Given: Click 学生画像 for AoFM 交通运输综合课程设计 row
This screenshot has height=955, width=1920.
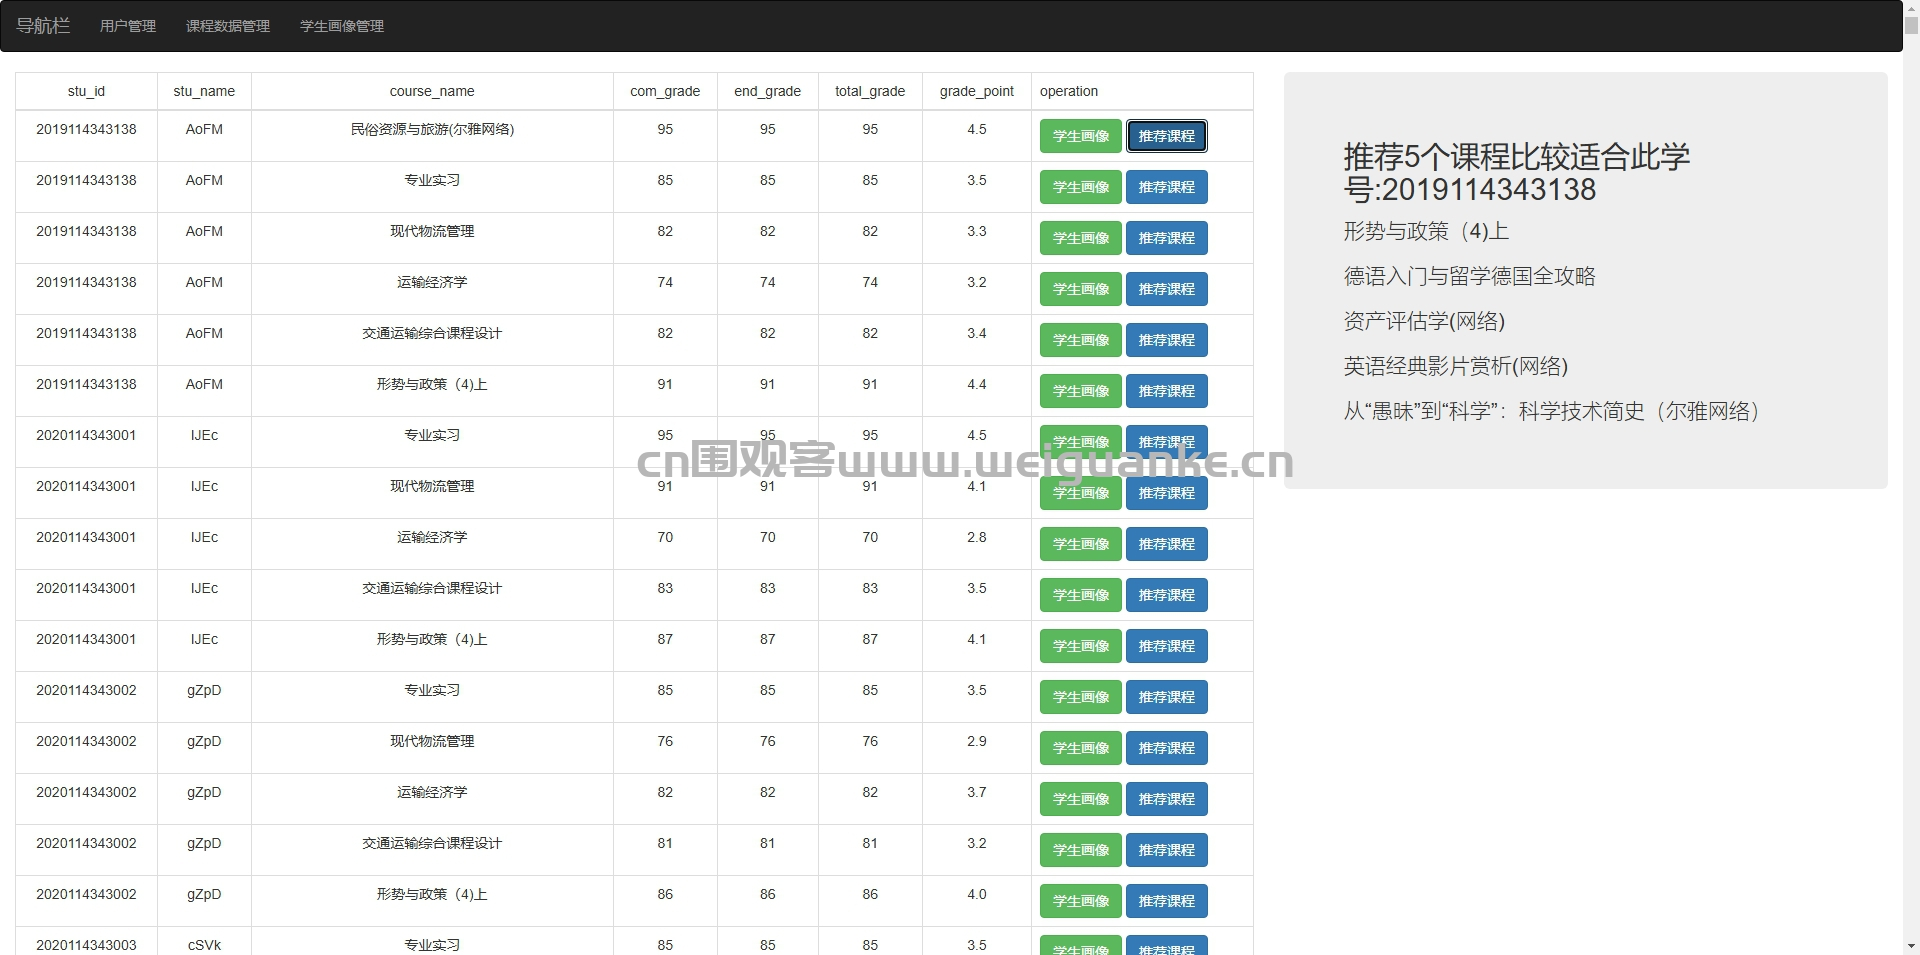Looking at the screenshot, I should click(x=1081, y=340).
